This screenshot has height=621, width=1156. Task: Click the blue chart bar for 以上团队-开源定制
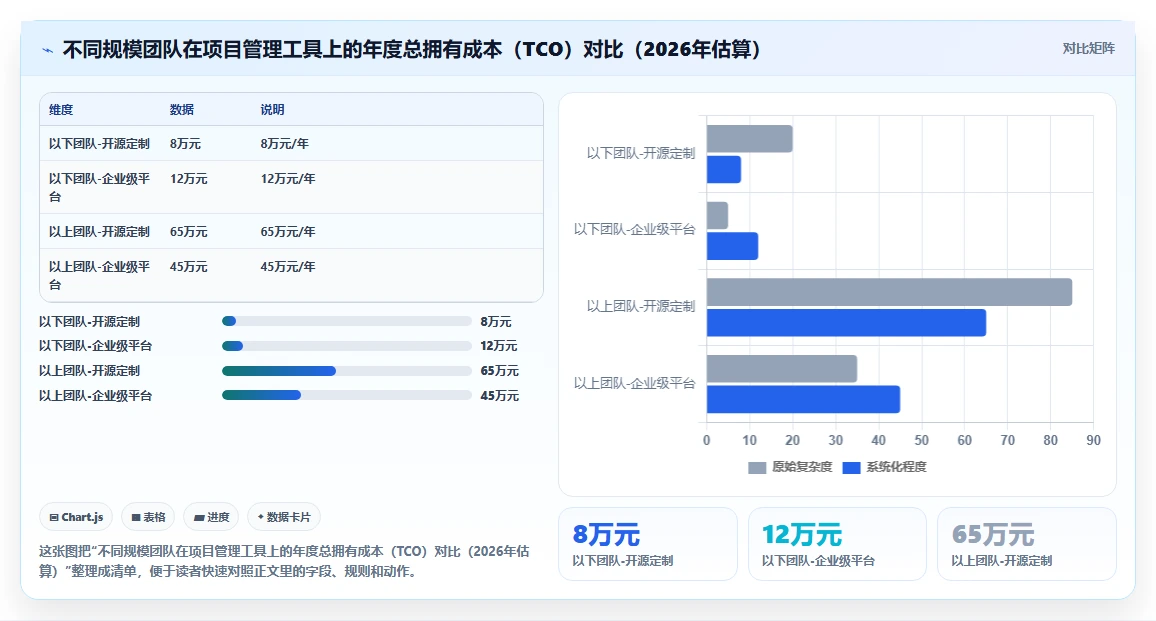coord(846,322)
